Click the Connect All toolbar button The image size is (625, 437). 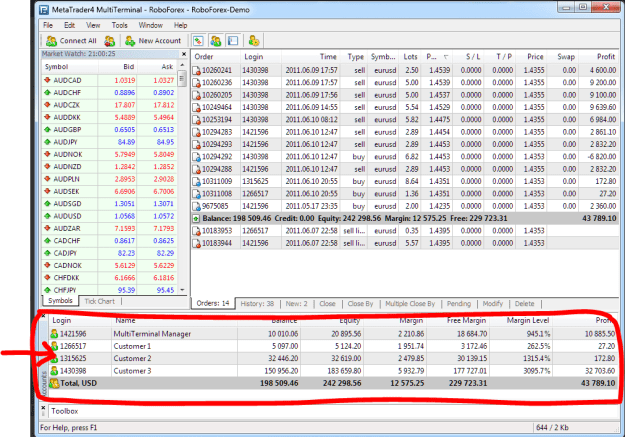pyautogui.click(x=71, y=41)
